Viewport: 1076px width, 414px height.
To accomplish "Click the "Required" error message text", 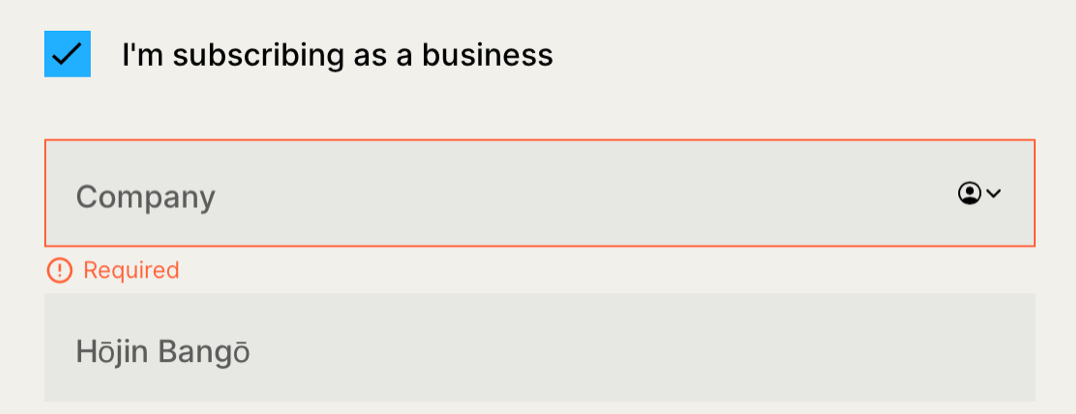I will coord(131,270).
